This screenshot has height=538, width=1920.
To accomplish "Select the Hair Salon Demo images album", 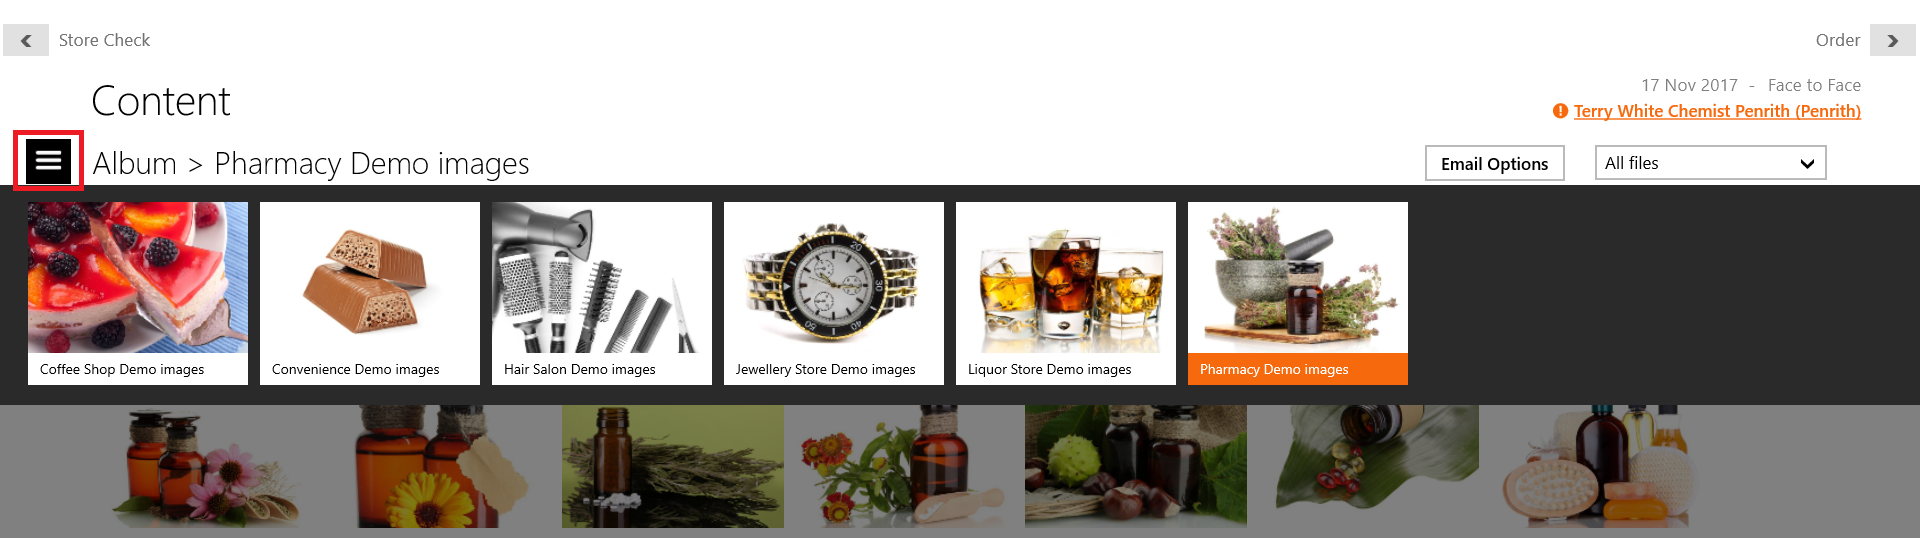I will 602,293.
